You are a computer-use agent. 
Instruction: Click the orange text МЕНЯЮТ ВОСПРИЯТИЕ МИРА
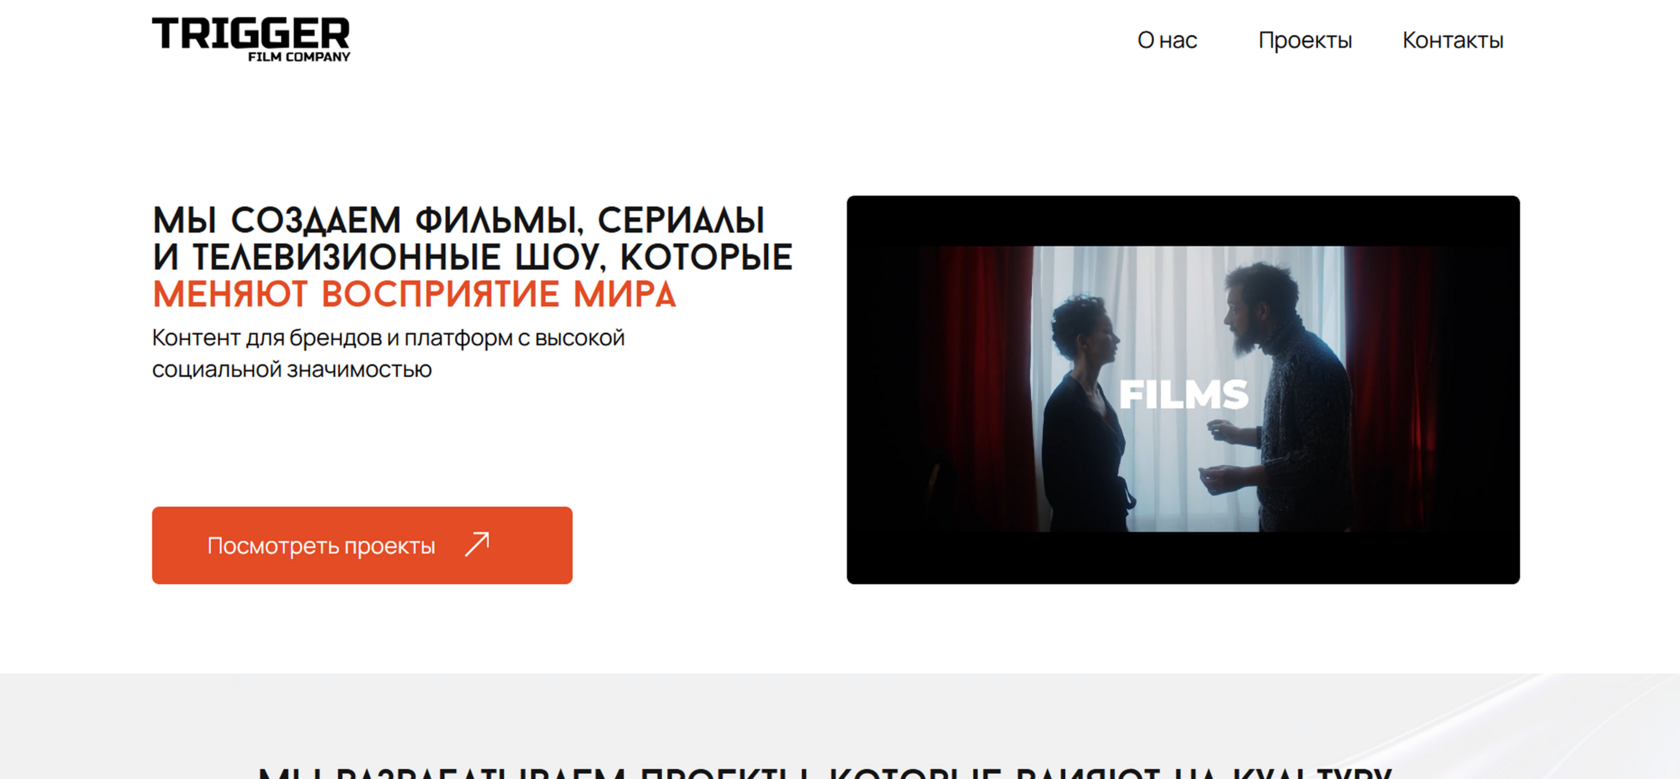[414, 294]
